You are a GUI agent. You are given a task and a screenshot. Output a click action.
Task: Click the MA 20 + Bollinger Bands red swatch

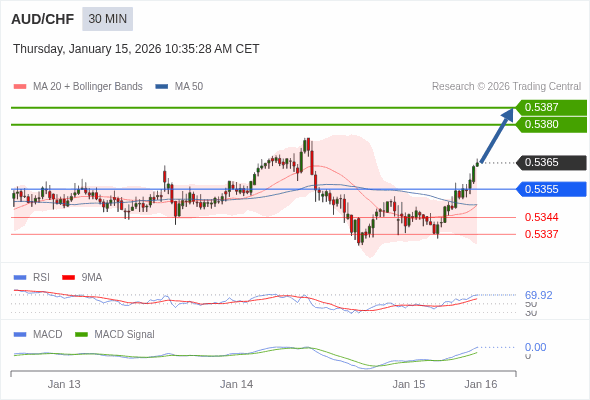tap(20, 87)
